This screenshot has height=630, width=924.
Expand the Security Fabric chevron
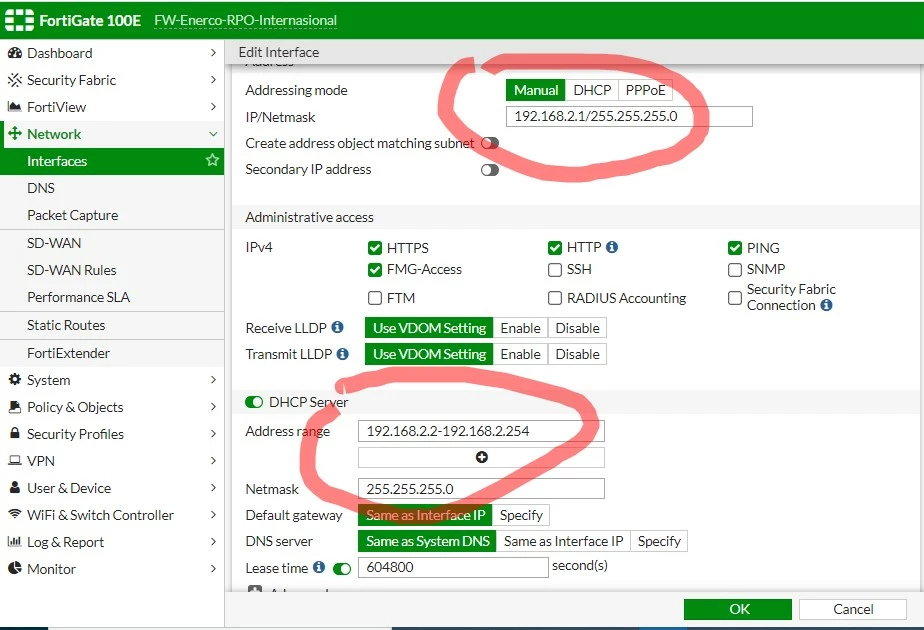[213, 80]
